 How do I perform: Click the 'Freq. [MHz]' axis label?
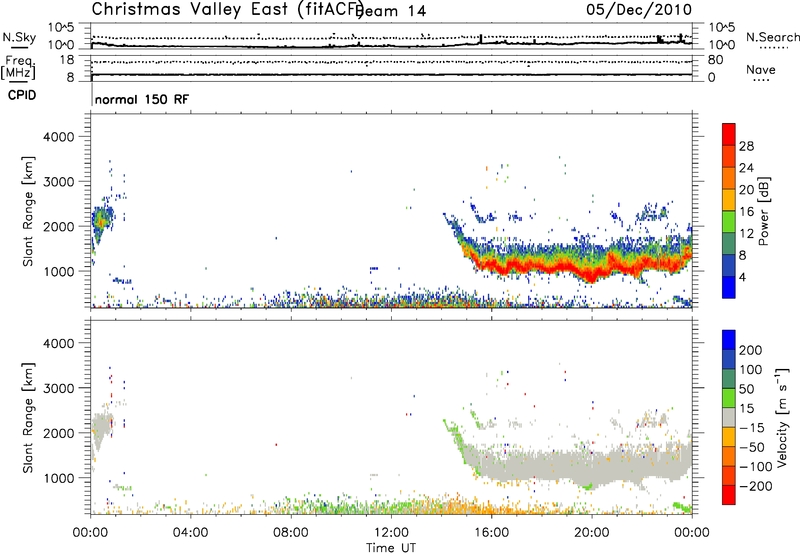(19, 67)
